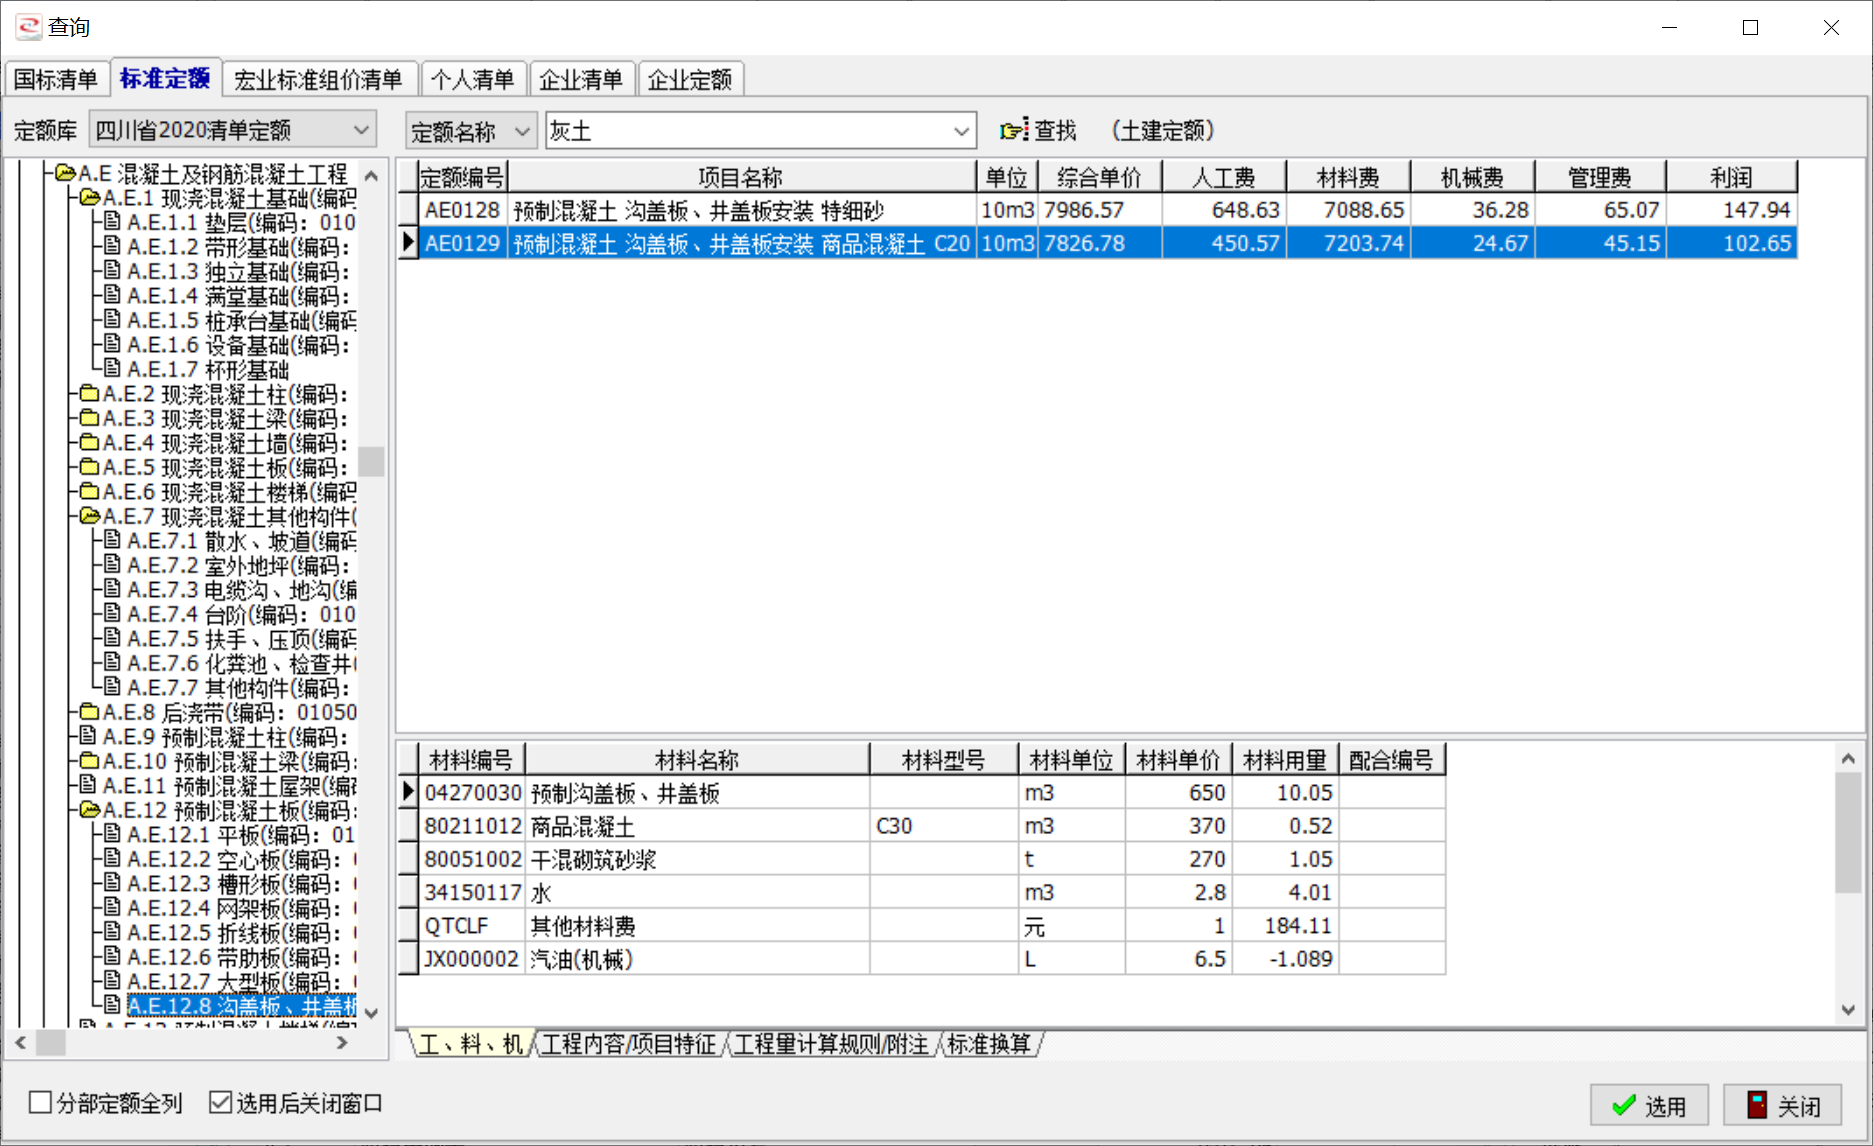Viewport: 1873px width, 1146px height.
Task: Select quota row AE0128 特细砂
Action: [1097, 210]
